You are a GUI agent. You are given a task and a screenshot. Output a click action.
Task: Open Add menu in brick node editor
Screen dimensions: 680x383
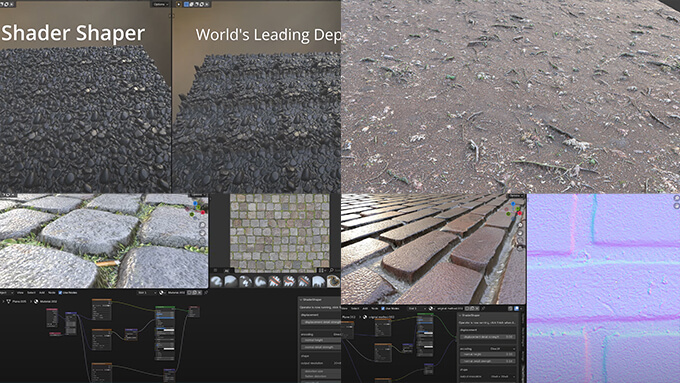(365, 308)
